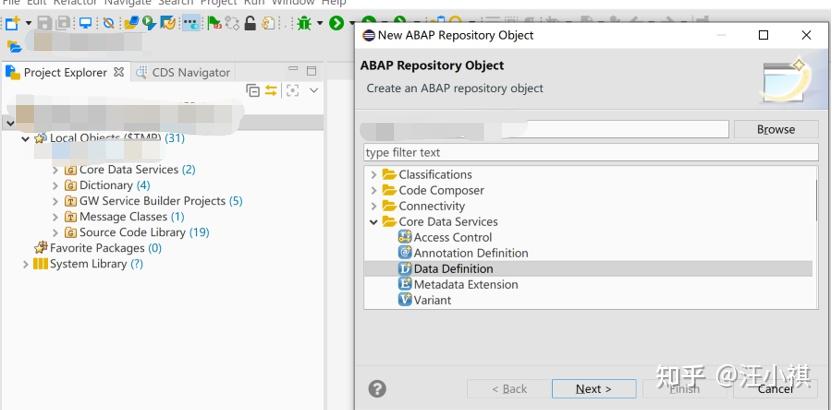Select the Access Control object type
Image resolution: width=832 pixels, height=410 pixels.
pyautogui.click(x=452, y=237)
